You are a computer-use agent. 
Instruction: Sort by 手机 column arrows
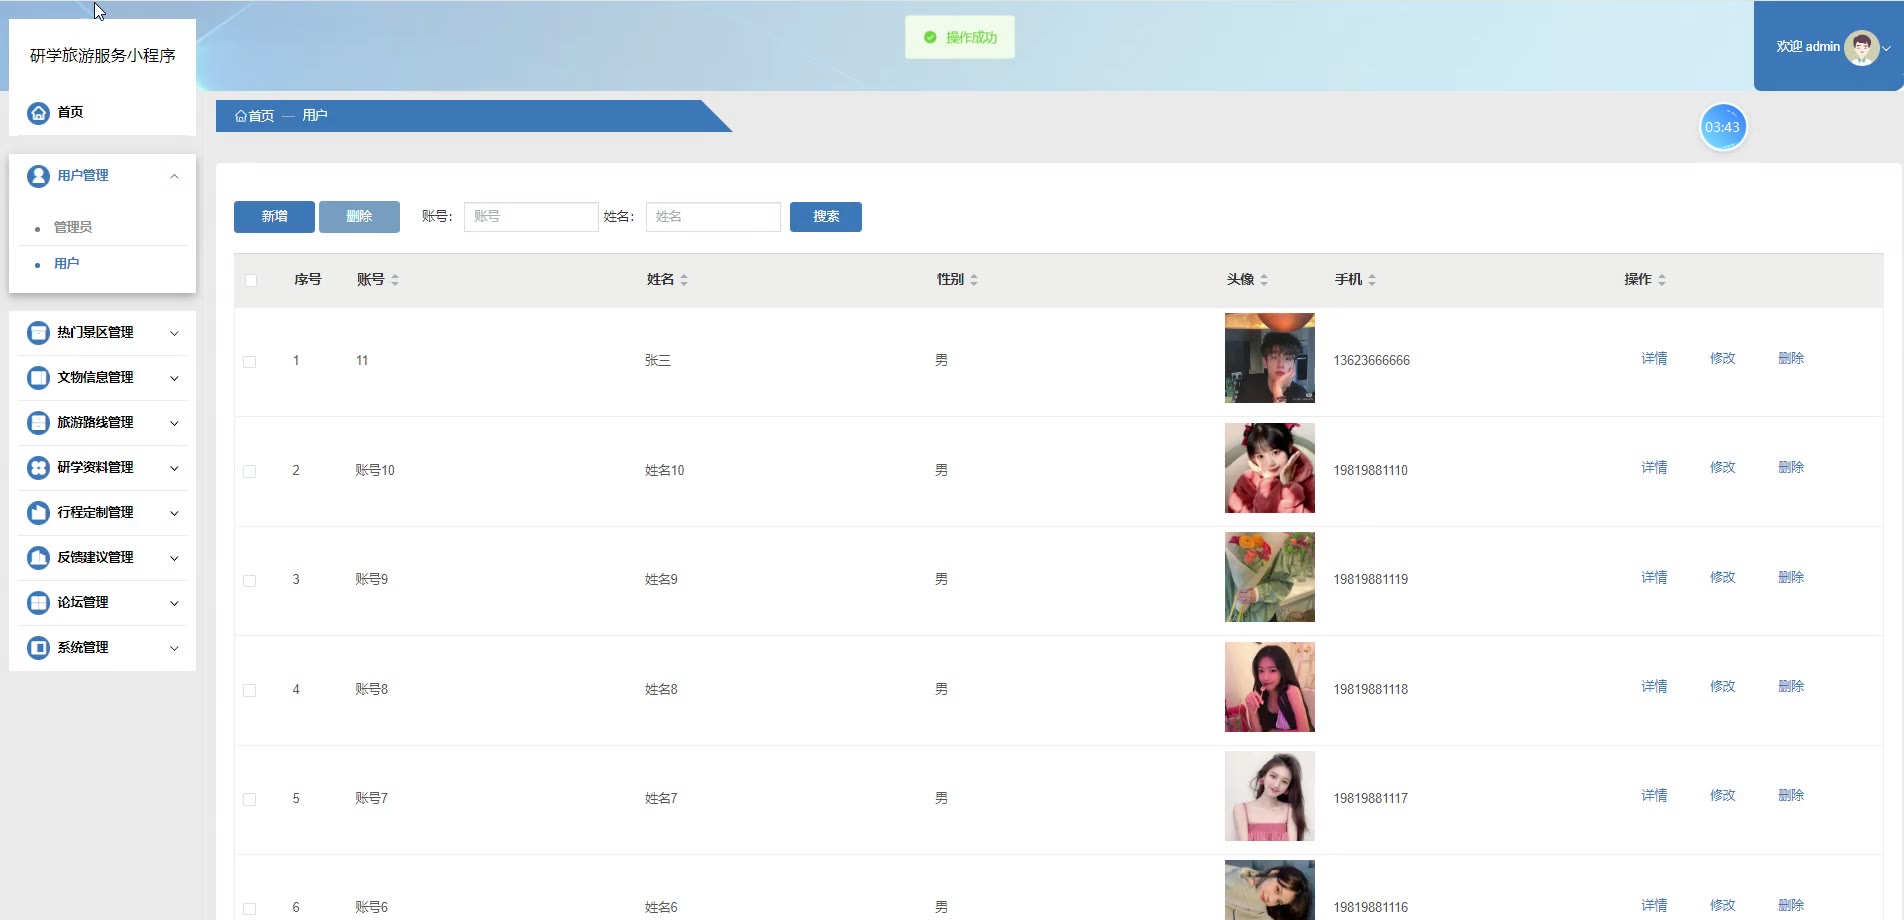[1372, 280]
